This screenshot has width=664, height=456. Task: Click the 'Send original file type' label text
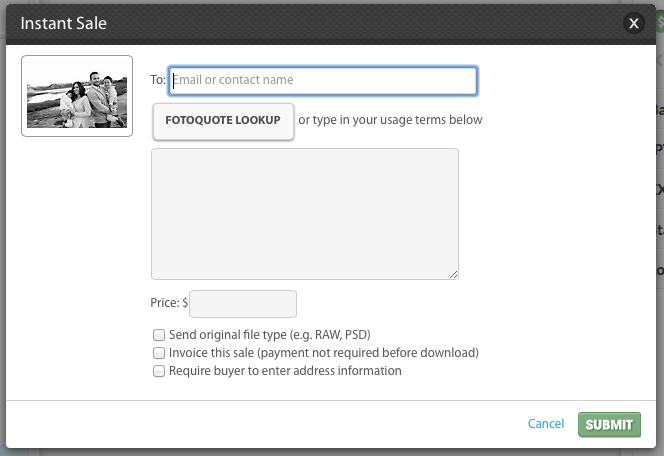tap(270, 335)
